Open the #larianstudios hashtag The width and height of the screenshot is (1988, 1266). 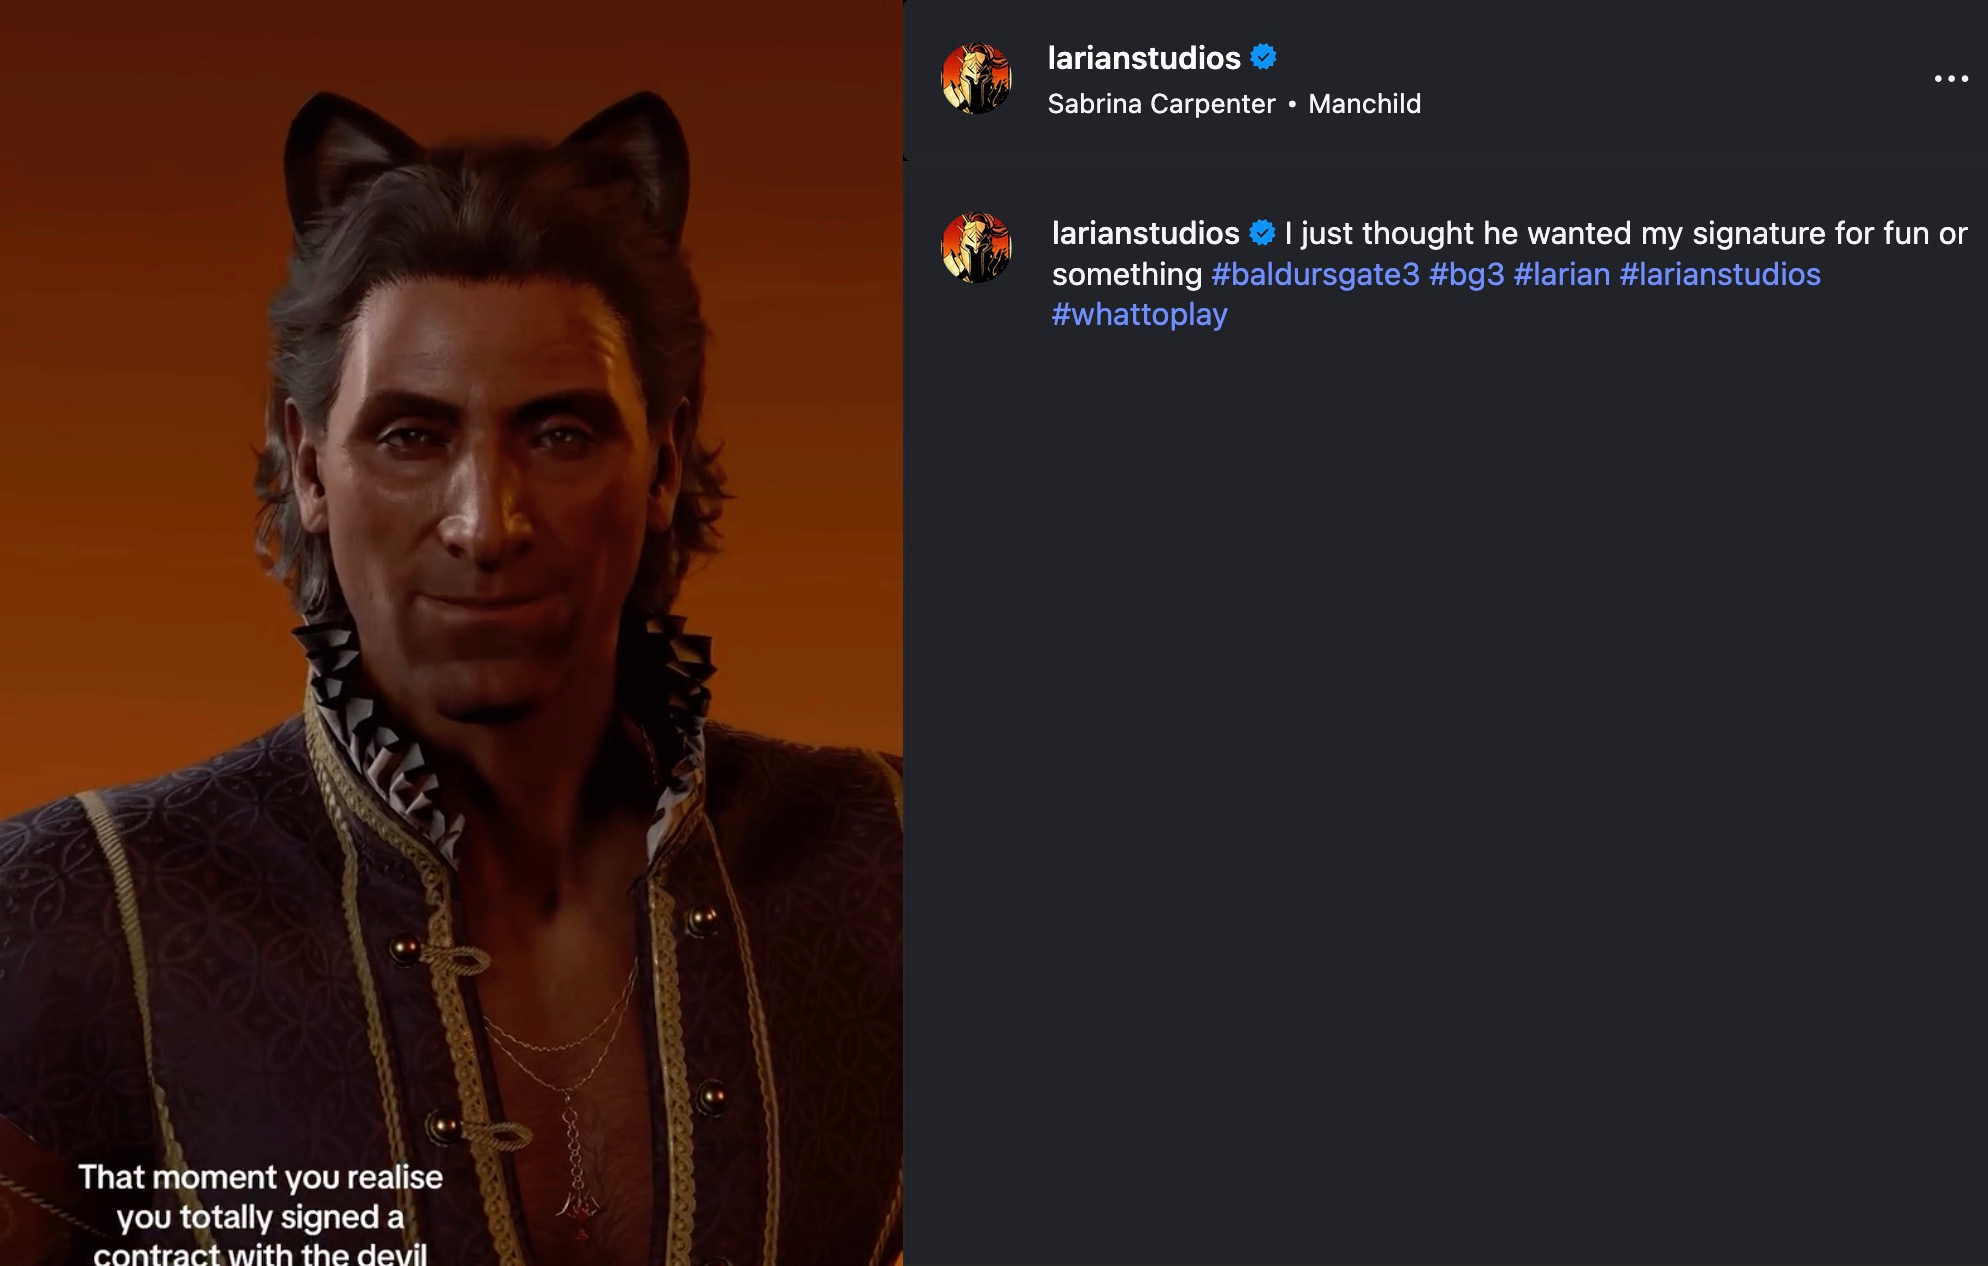click(x=1720, y=274)
